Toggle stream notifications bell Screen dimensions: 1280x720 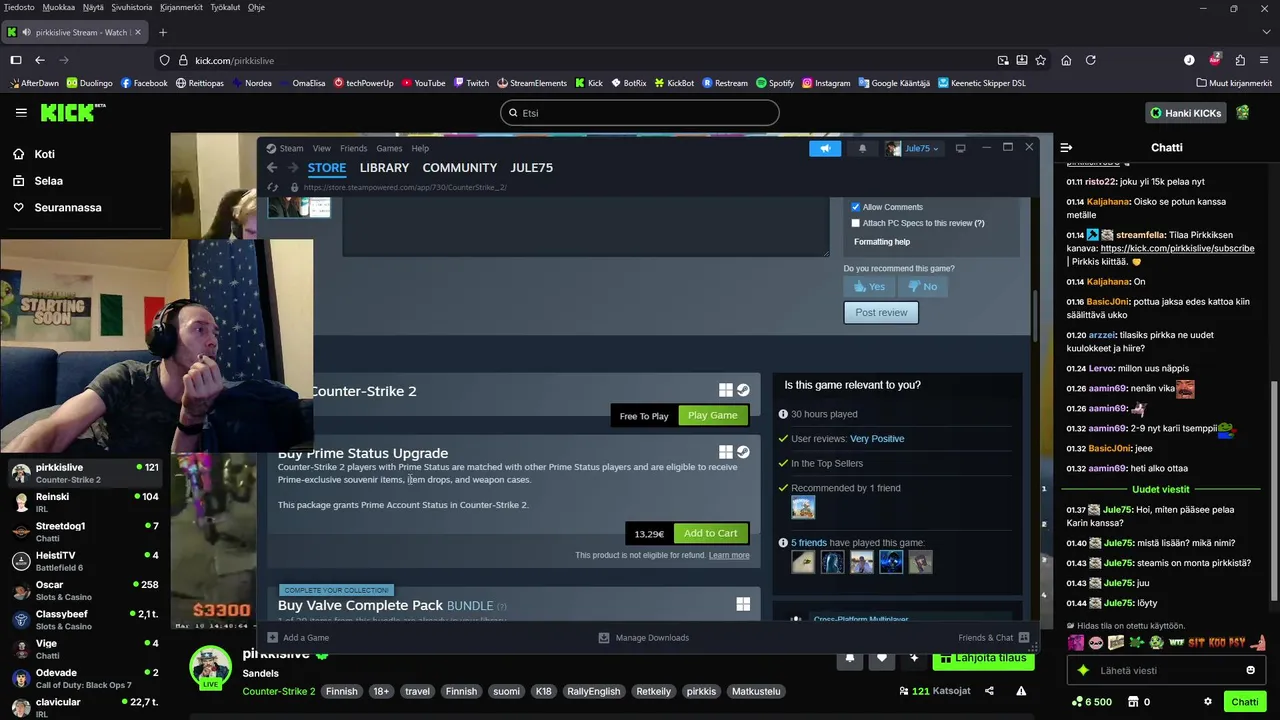850,658
